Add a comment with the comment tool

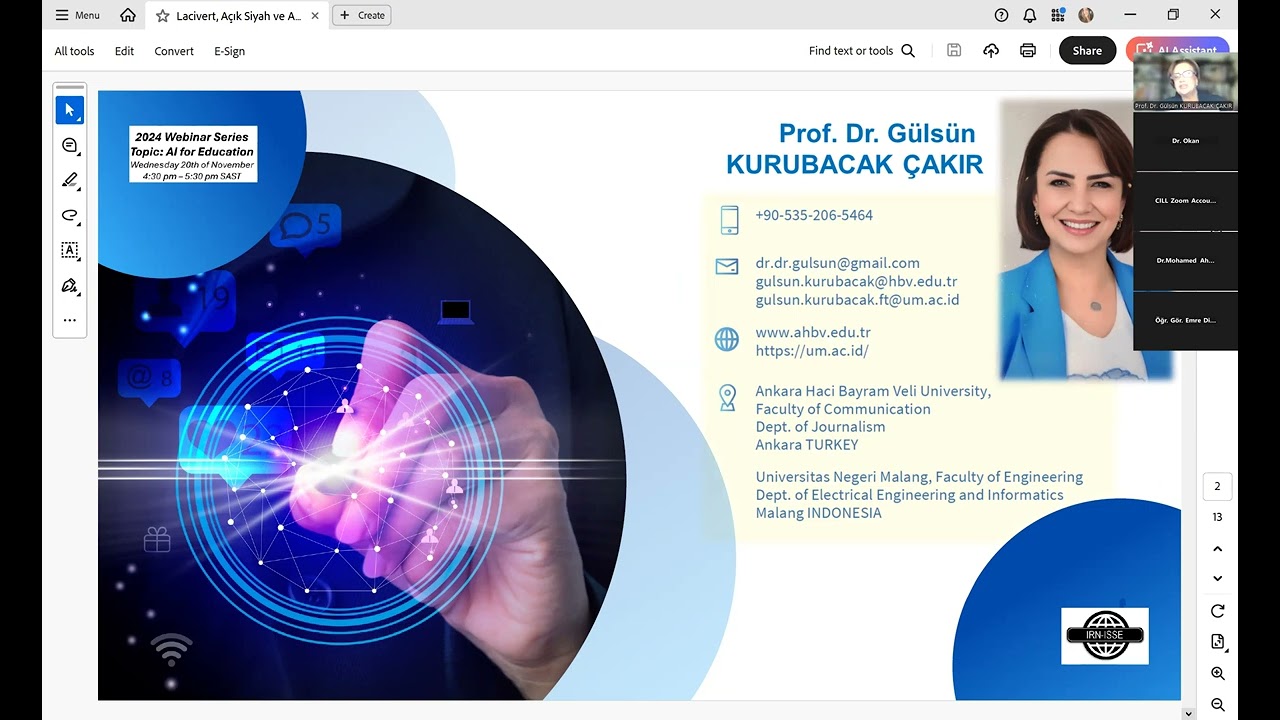click(x=70, y=146)
